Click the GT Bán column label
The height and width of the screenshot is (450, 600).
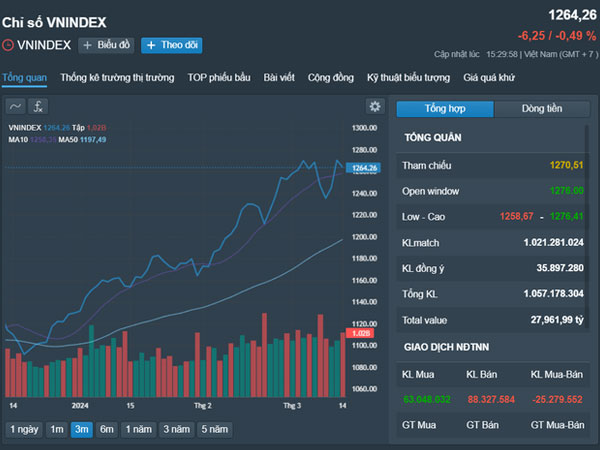click(x=482, y=425)
